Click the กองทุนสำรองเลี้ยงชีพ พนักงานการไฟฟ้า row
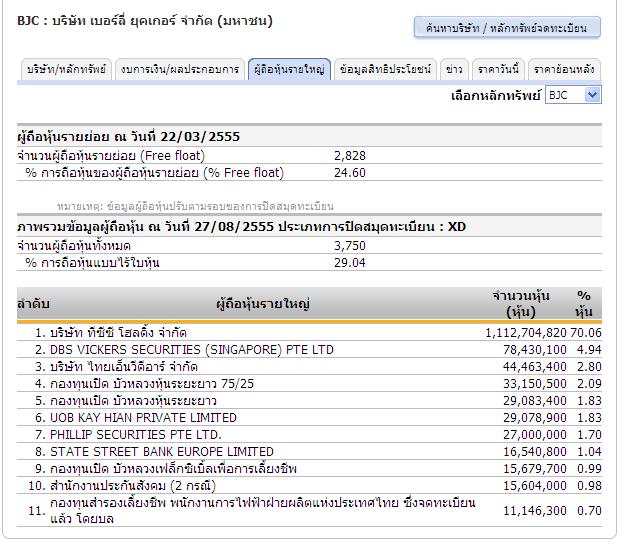Image resolution: width=640 pixels, height=543 pixels. tap(309, 511)
